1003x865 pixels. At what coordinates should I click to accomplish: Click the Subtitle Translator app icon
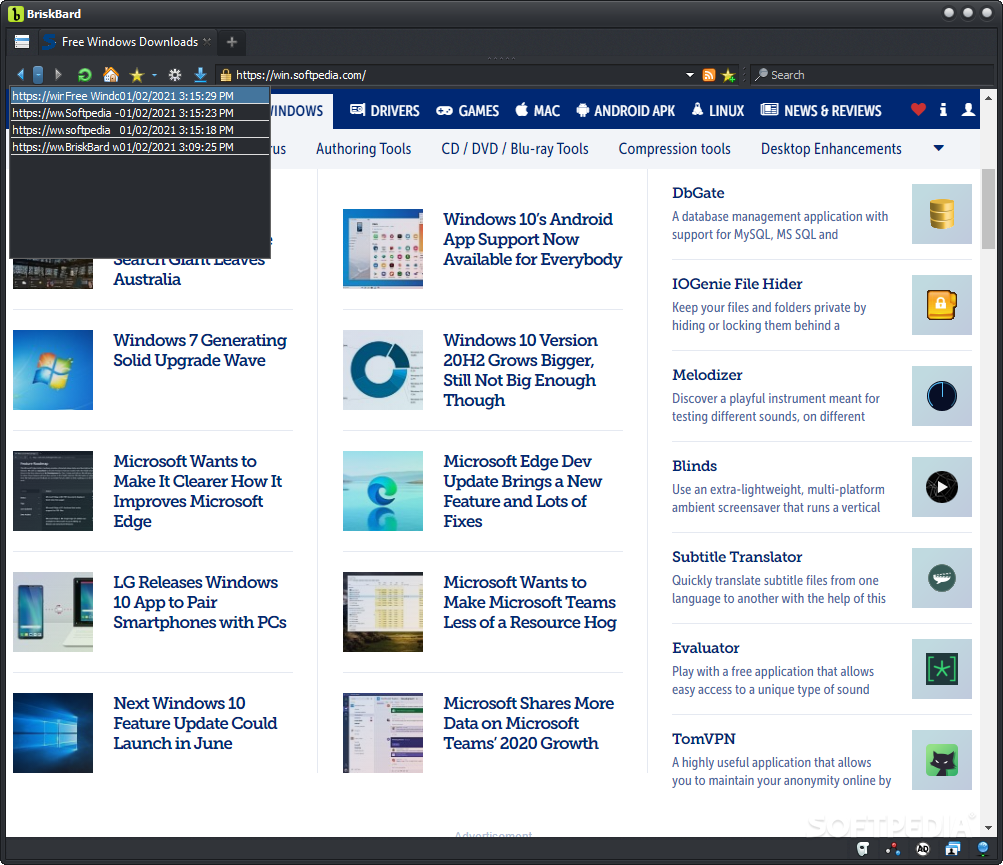tap(942, 578)
